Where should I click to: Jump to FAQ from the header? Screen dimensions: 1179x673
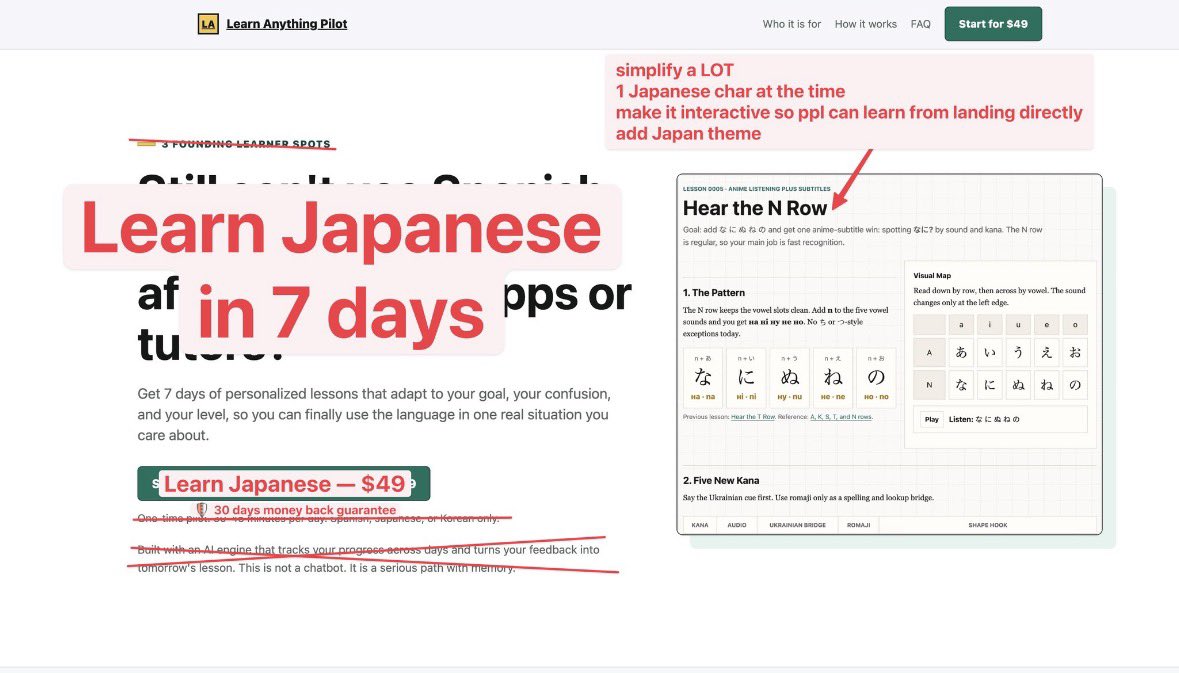920,24
